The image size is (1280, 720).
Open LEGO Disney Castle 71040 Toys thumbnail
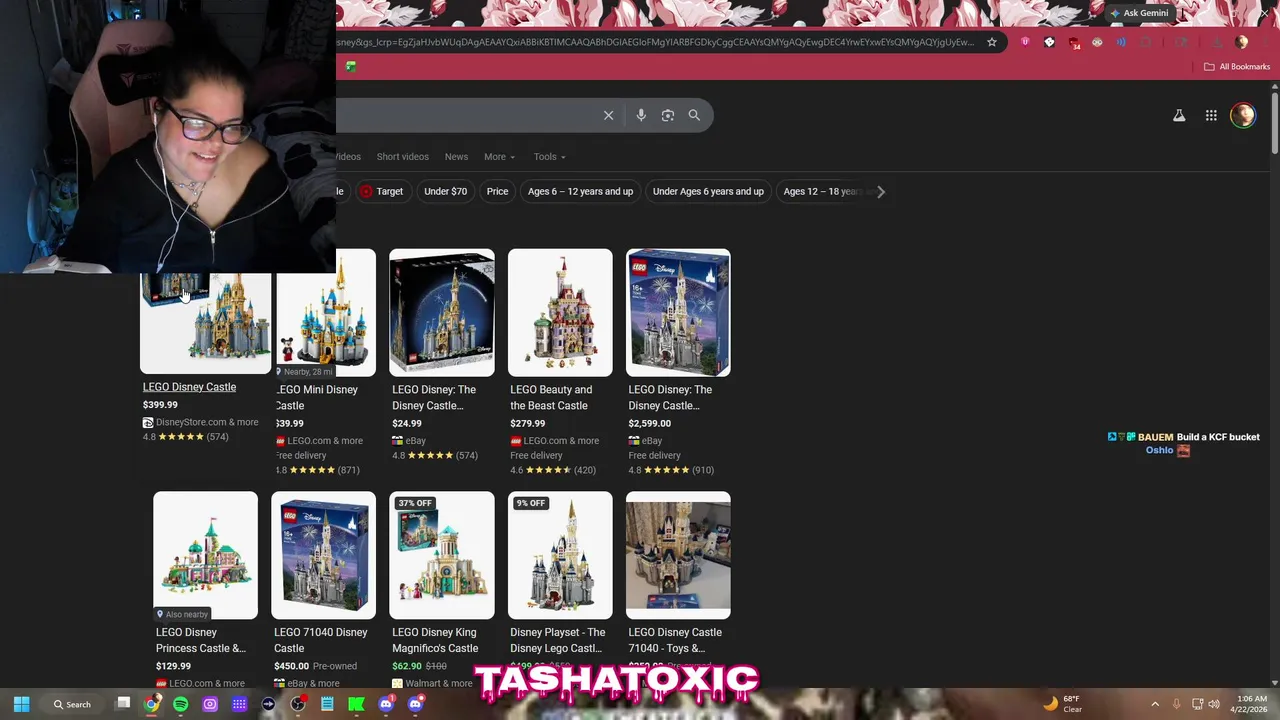678,555
